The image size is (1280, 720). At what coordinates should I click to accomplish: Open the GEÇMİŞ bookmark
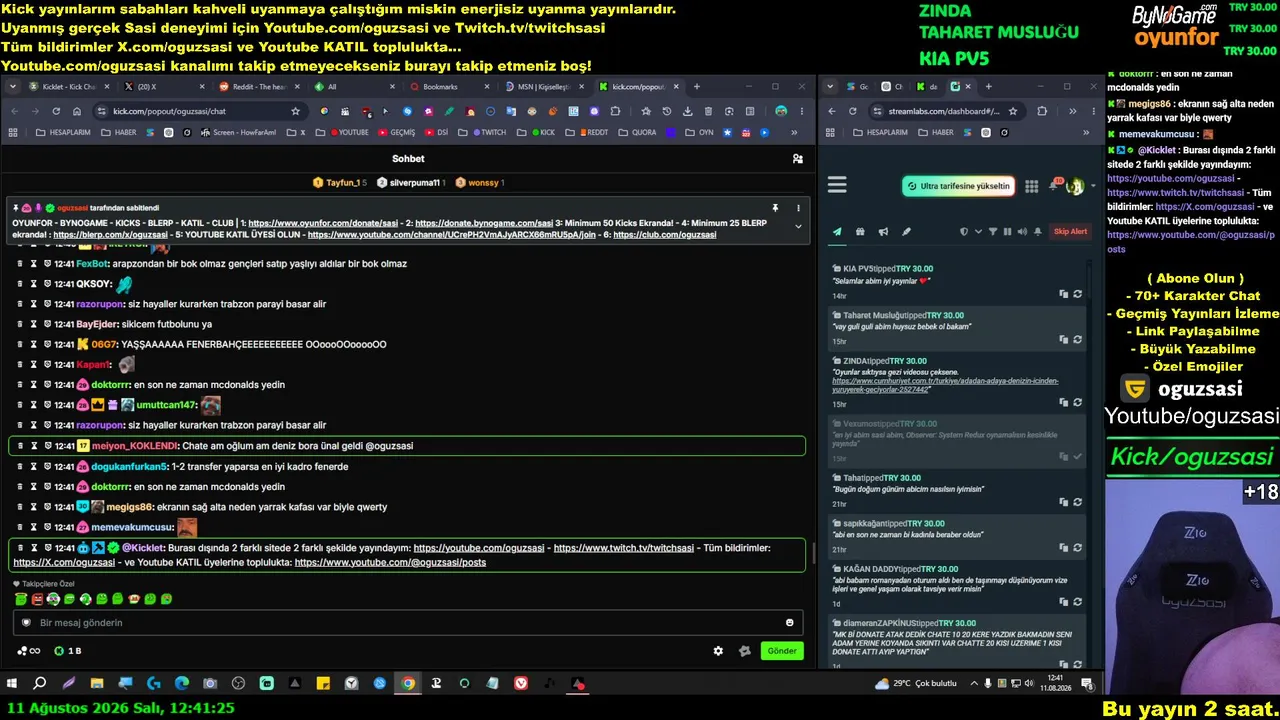click(x=396, y=132)
